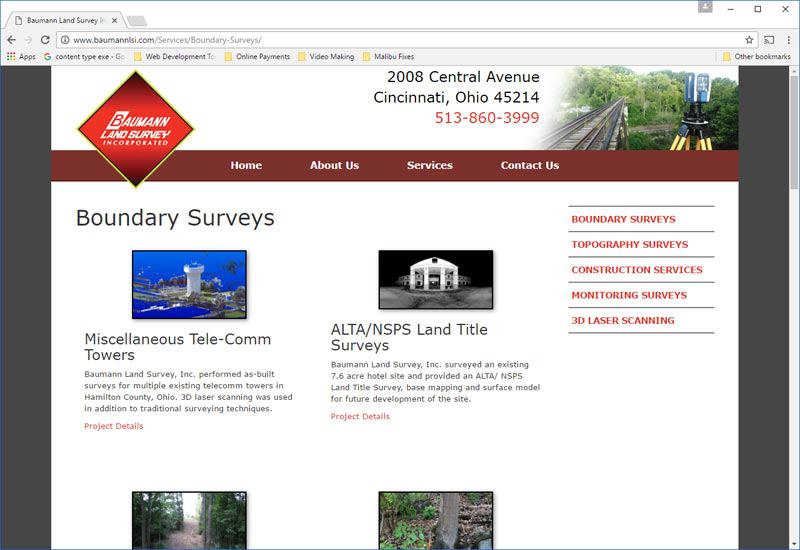800x550 pixels.
Task: Open Contact Us navigation item
Action: pyautogui.click(x=530, y=165)
